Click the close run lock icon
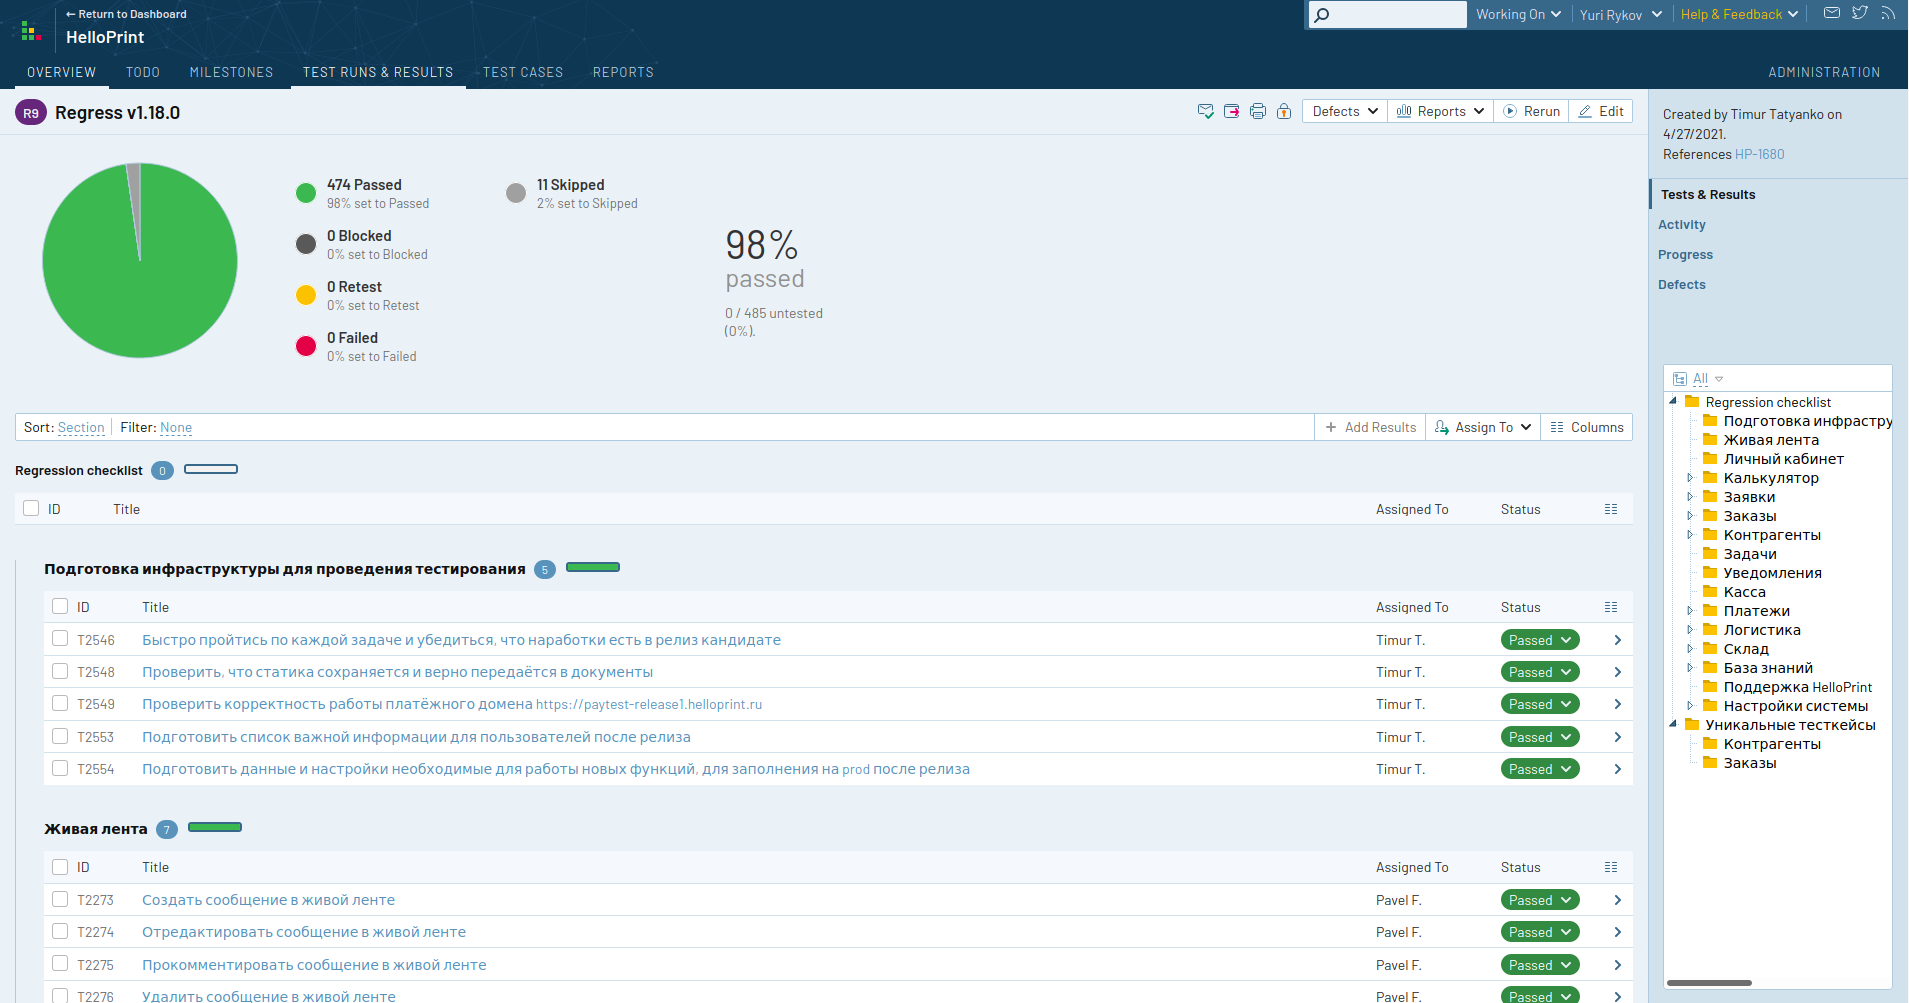Screen dimensions: 1909x1003 1284,111
